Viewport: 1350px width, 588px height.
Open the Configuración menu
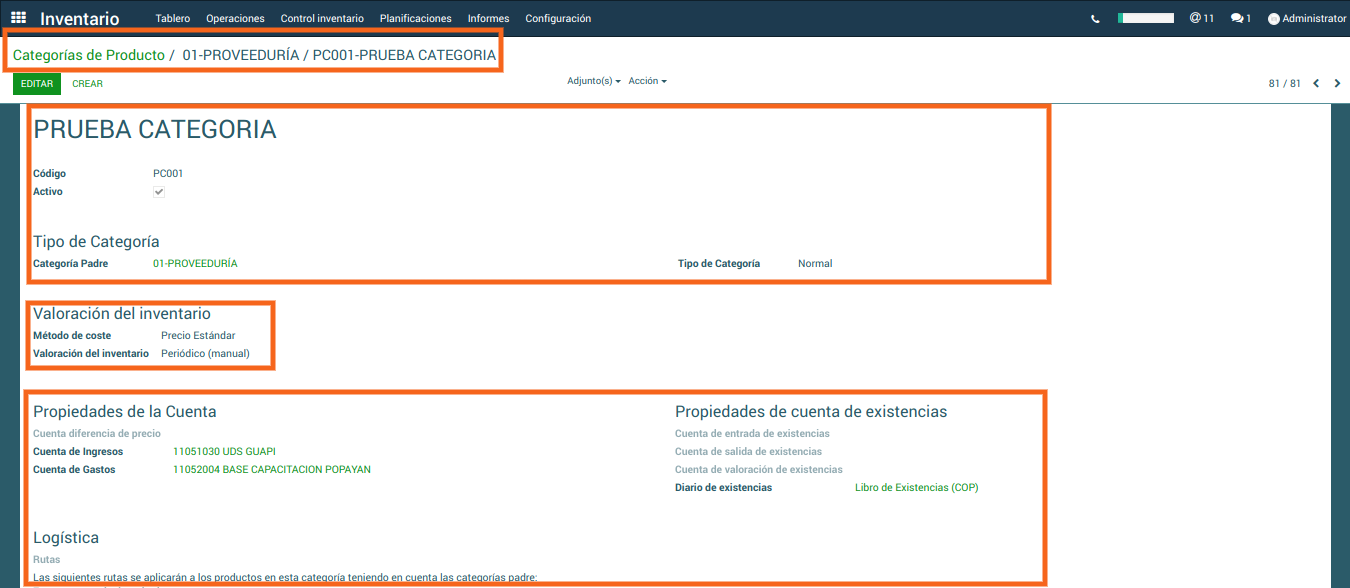point(558,18)
